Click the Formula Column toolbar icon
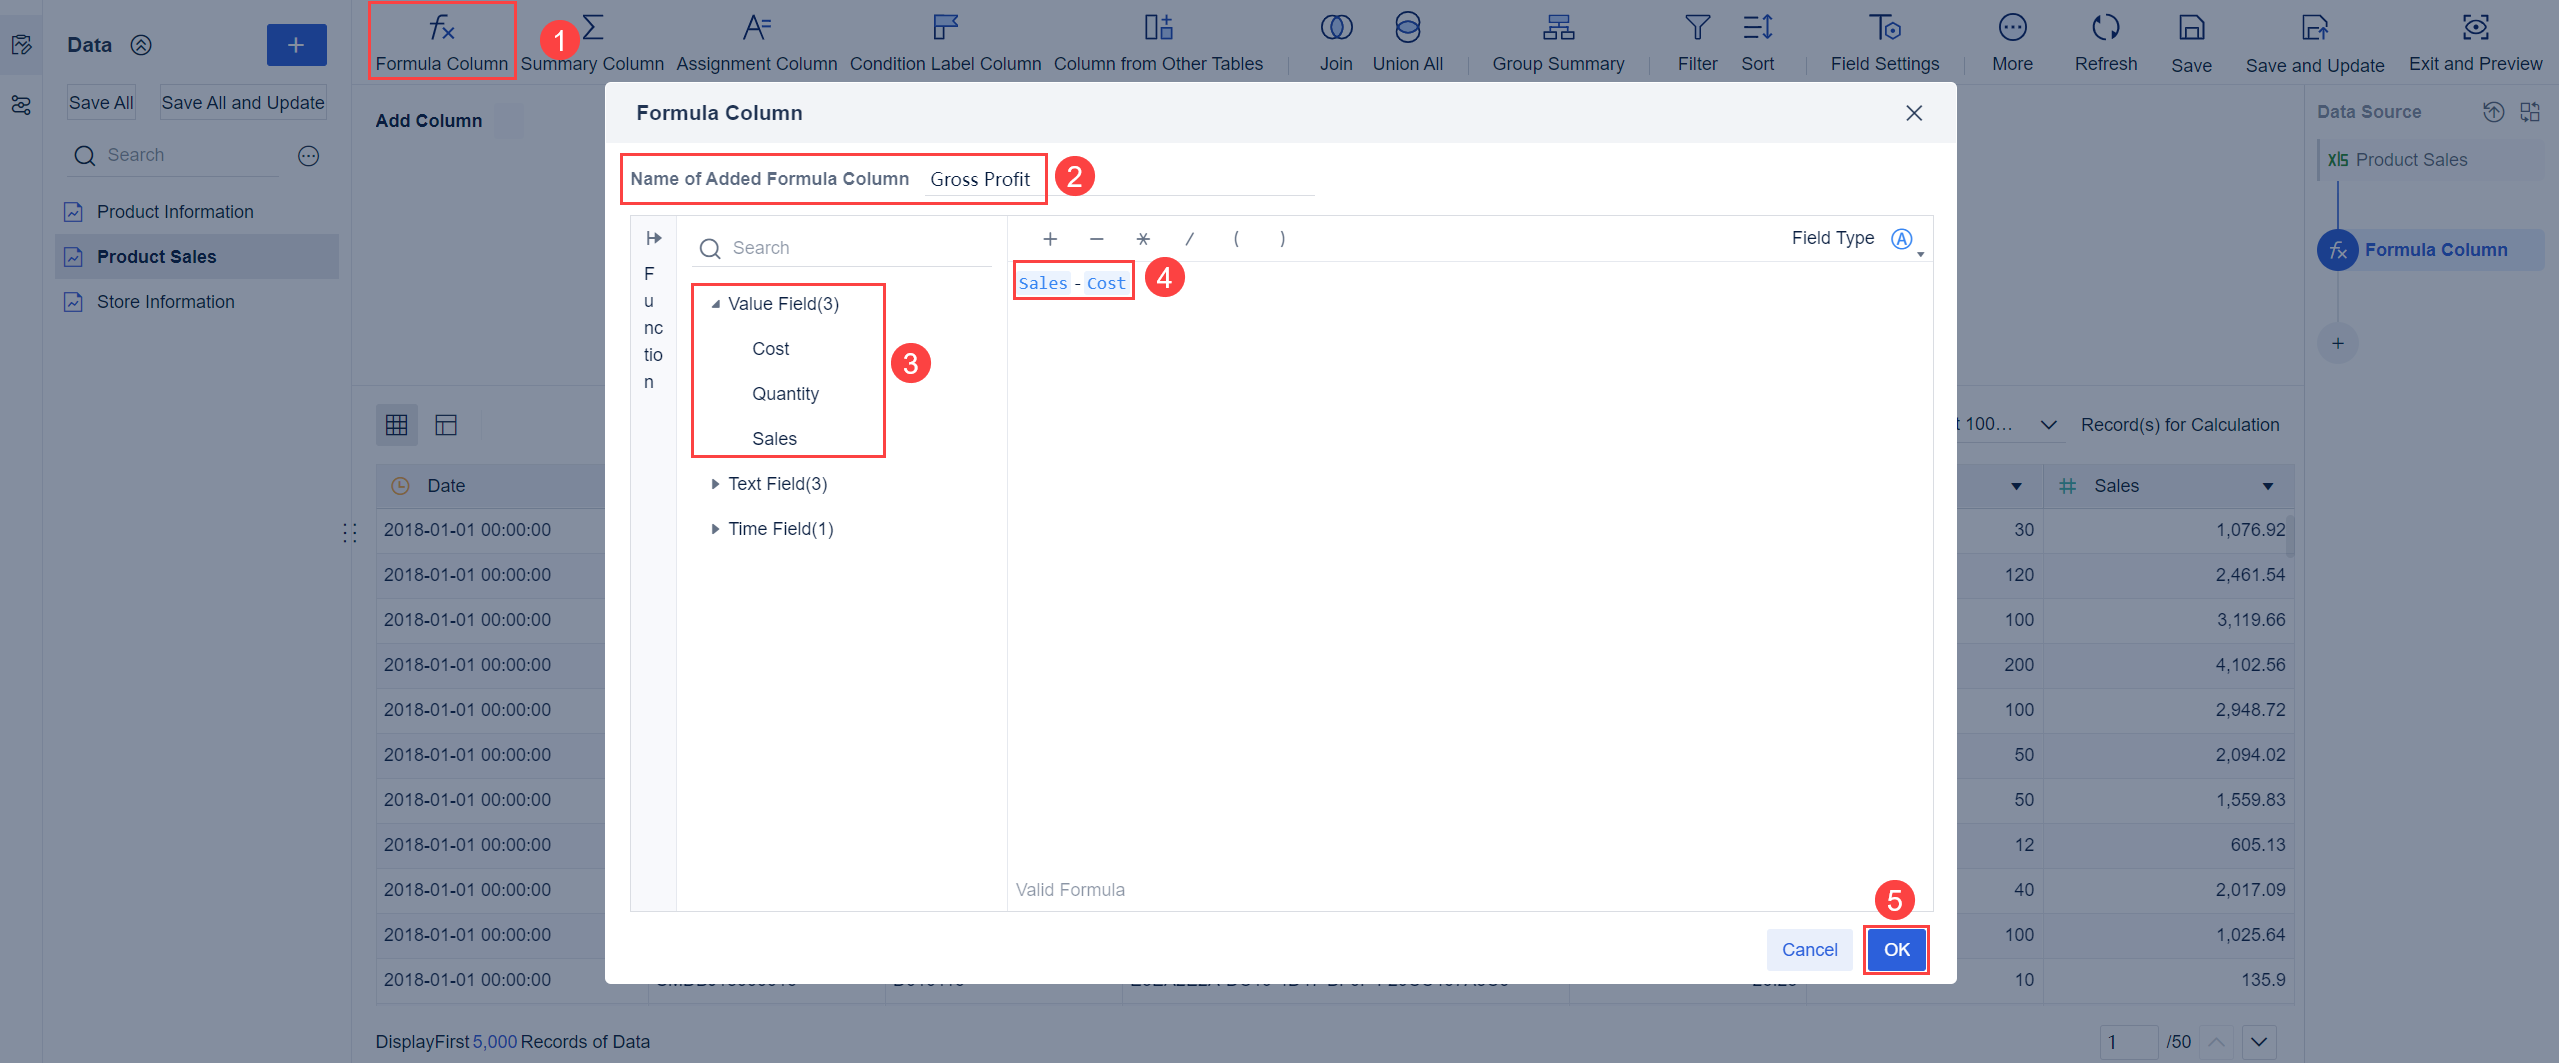This screenshot has height=1063, width=2559. pyautogui.click(x=441, y=42)
